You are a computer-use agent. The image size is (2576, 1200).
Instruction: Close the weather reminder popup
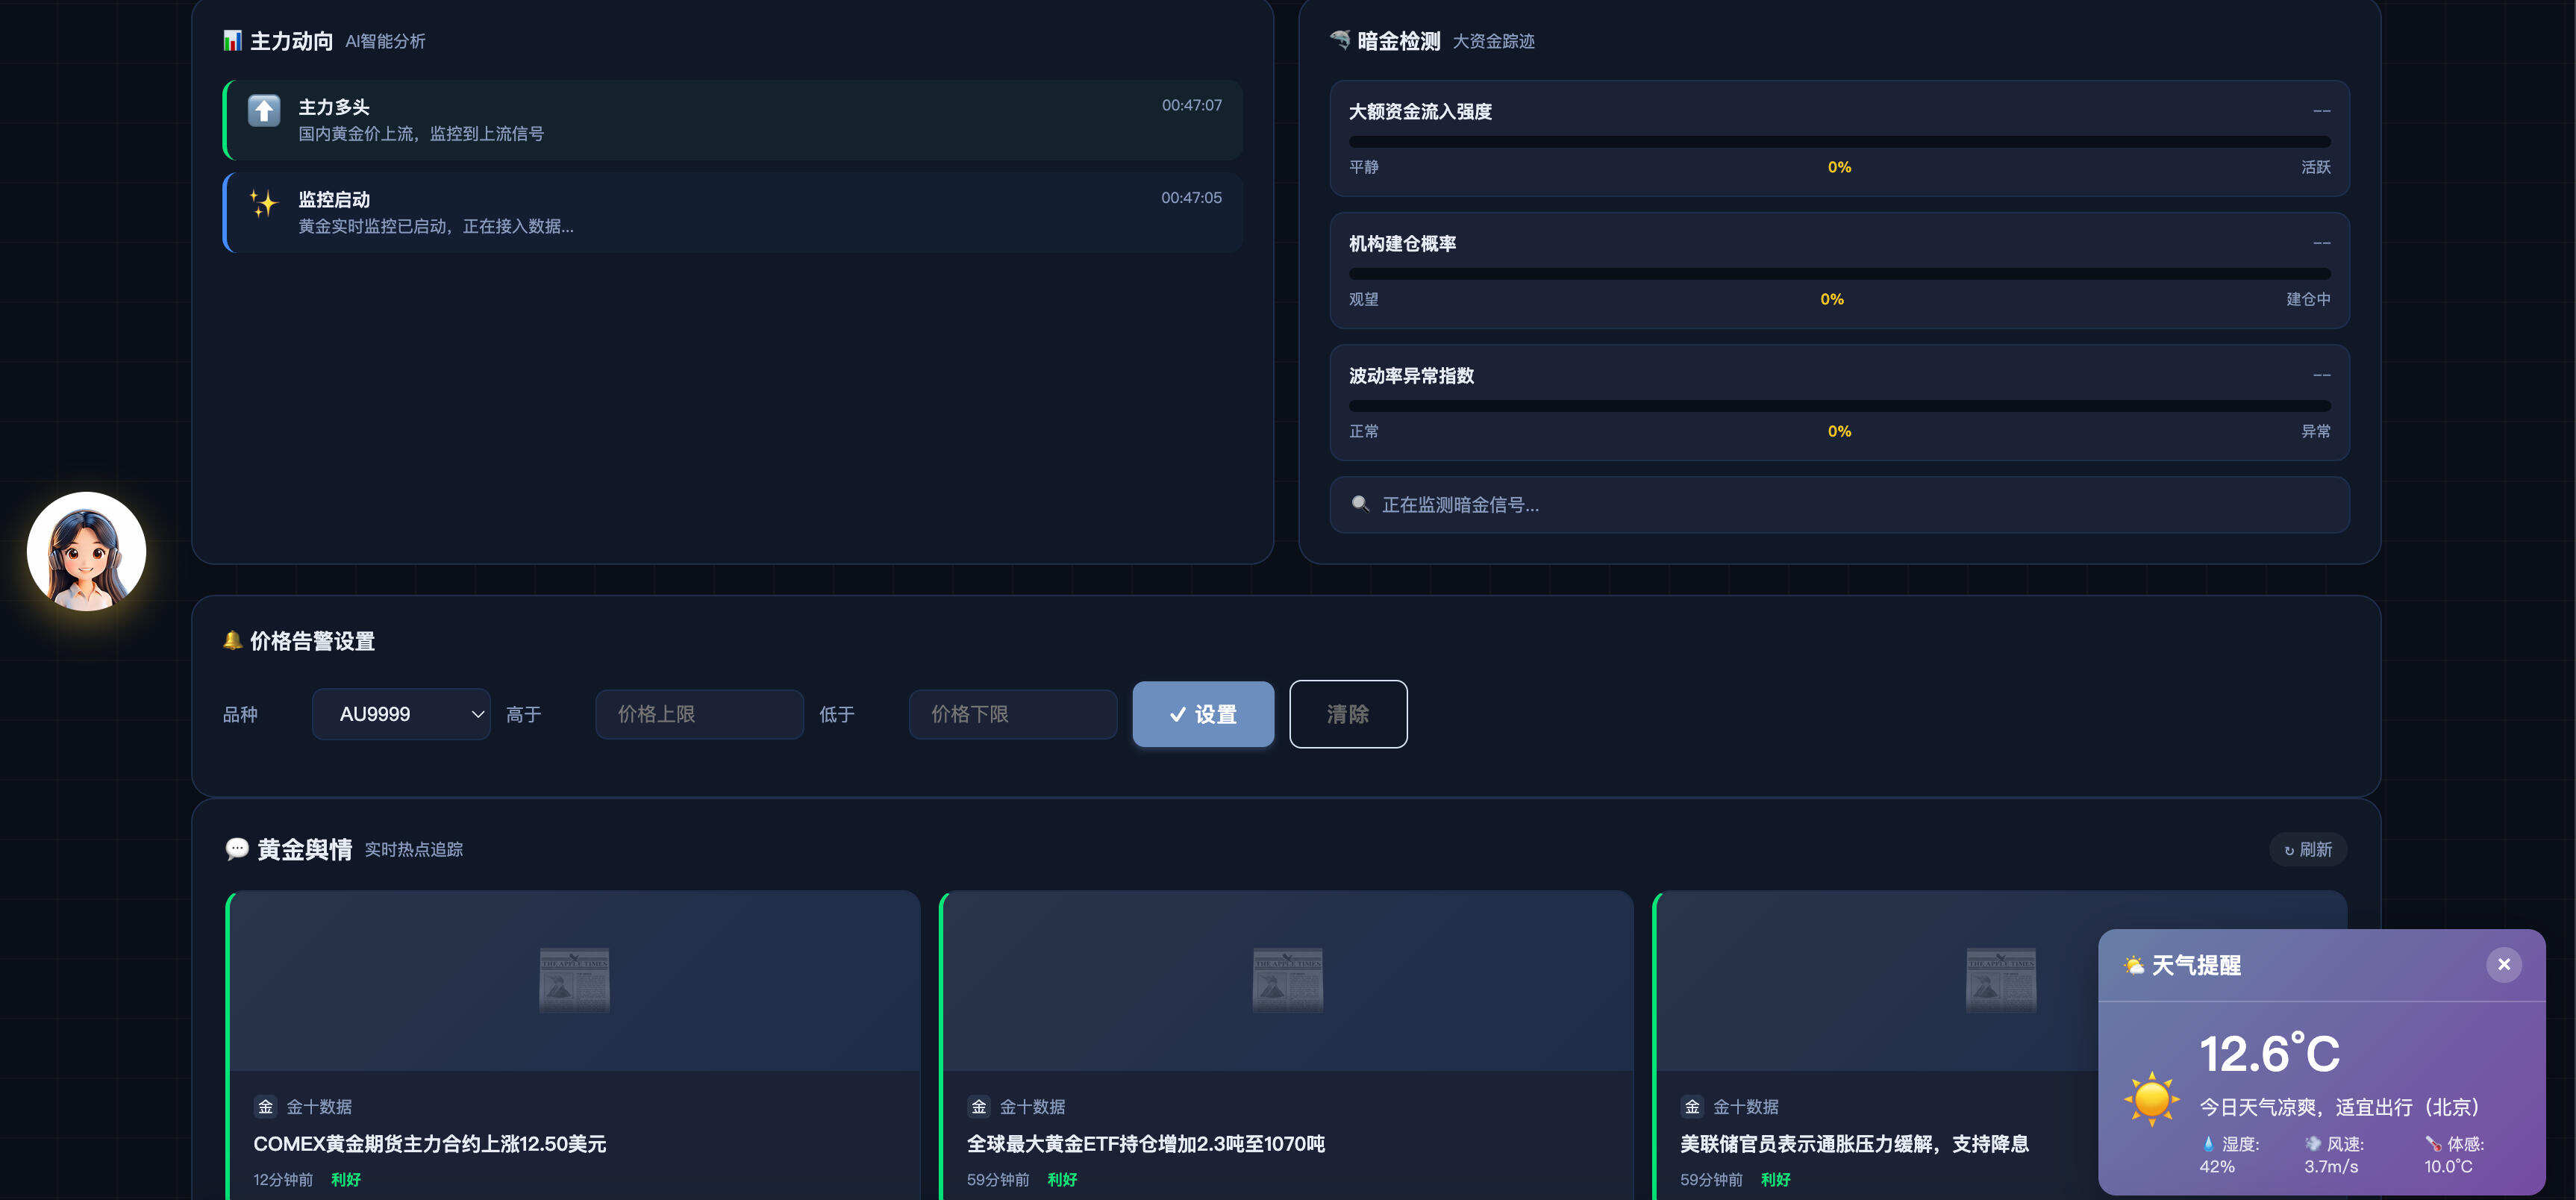tap(2503, 964)
